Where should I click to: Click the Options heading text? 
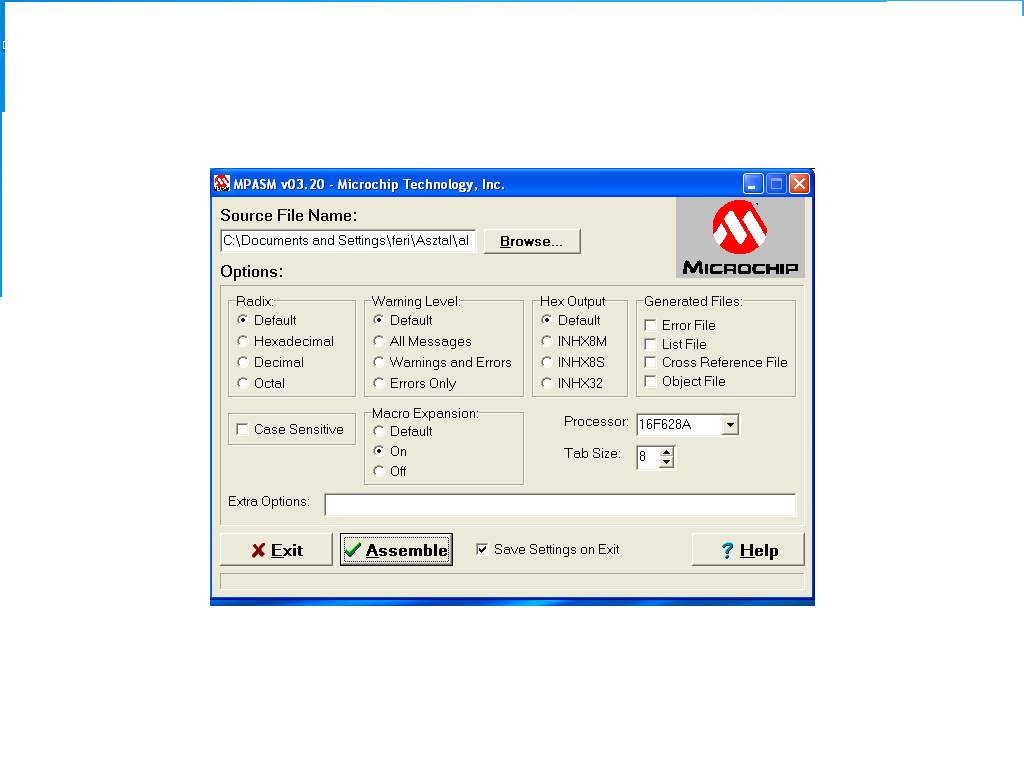[x=251, y=272]
